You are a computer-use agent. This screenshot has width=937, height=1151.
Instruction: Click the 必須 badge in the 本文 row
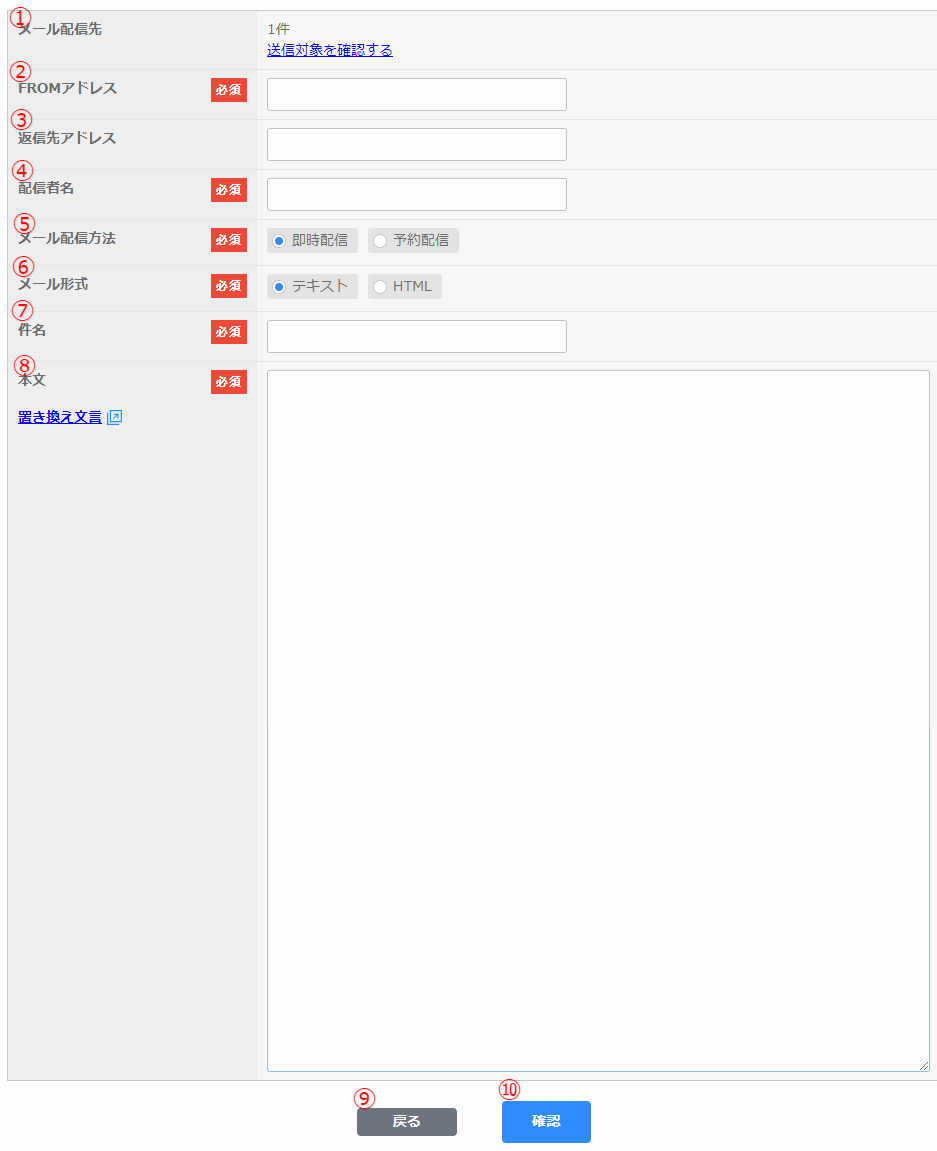pyautogui.click(x=229, y=382)
